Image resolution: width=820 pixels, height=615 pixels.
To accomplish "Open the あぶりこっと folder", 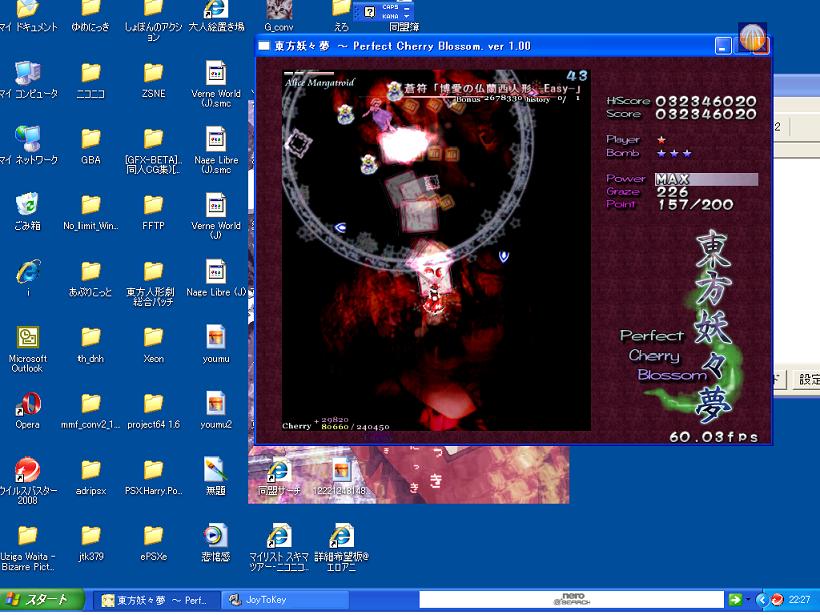I will tap(90, 277).
